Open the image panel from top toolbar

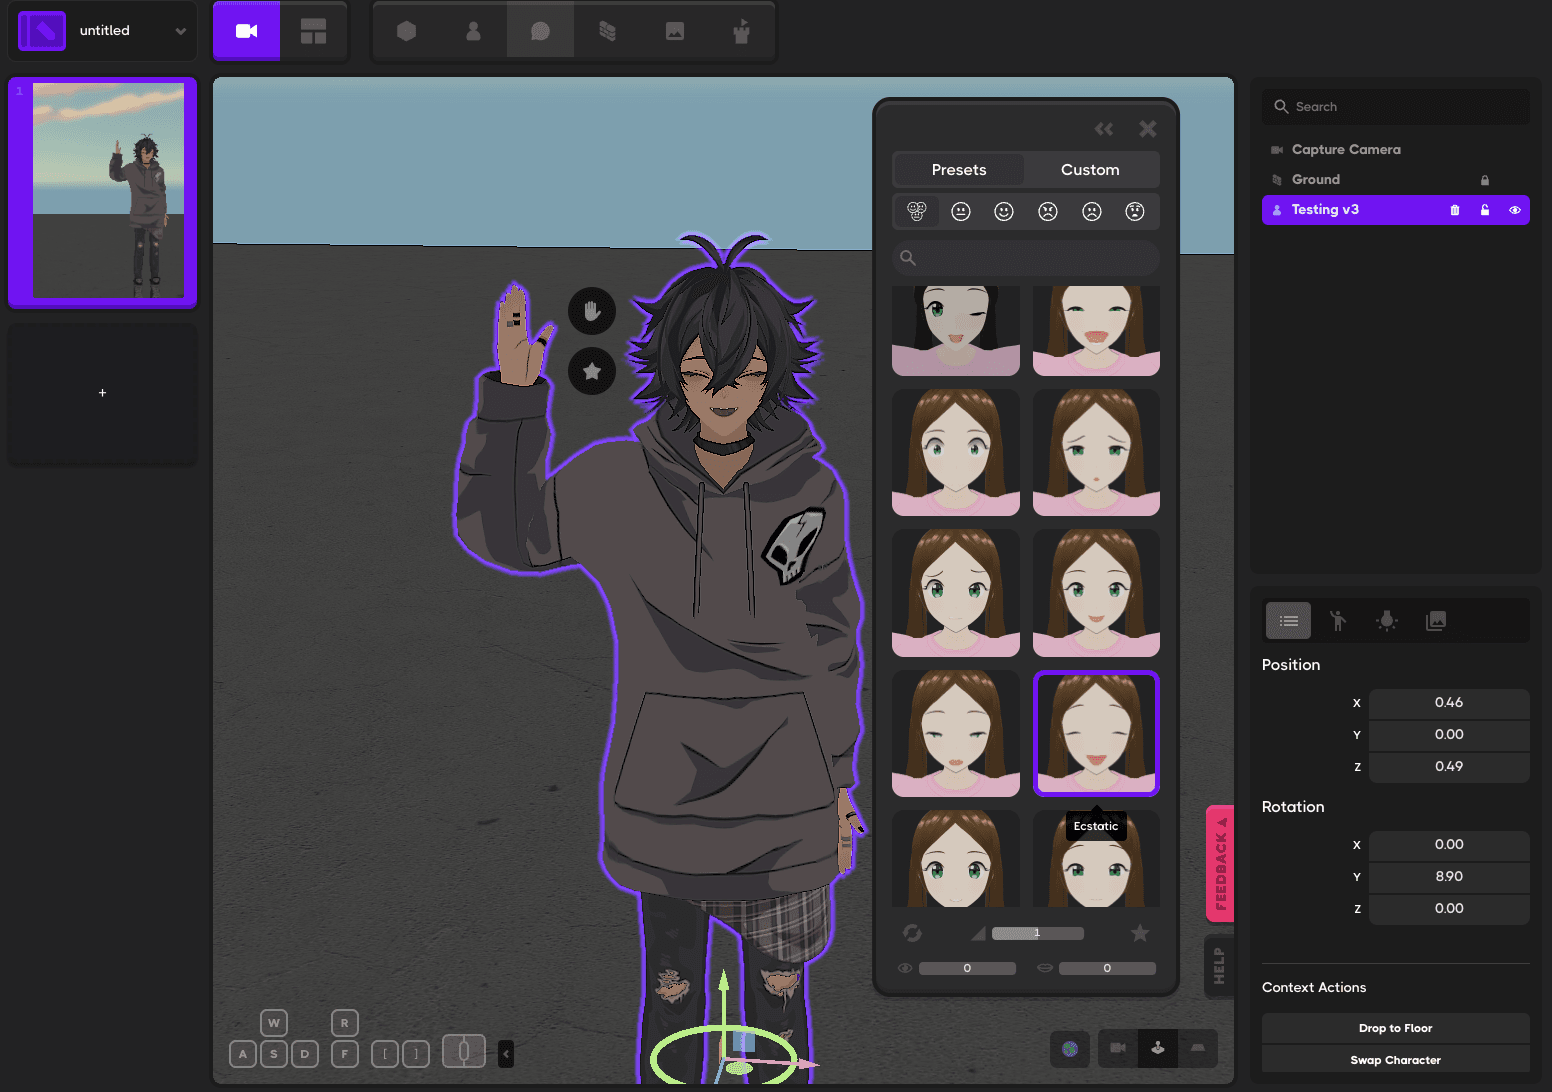[x=674, y=30]
